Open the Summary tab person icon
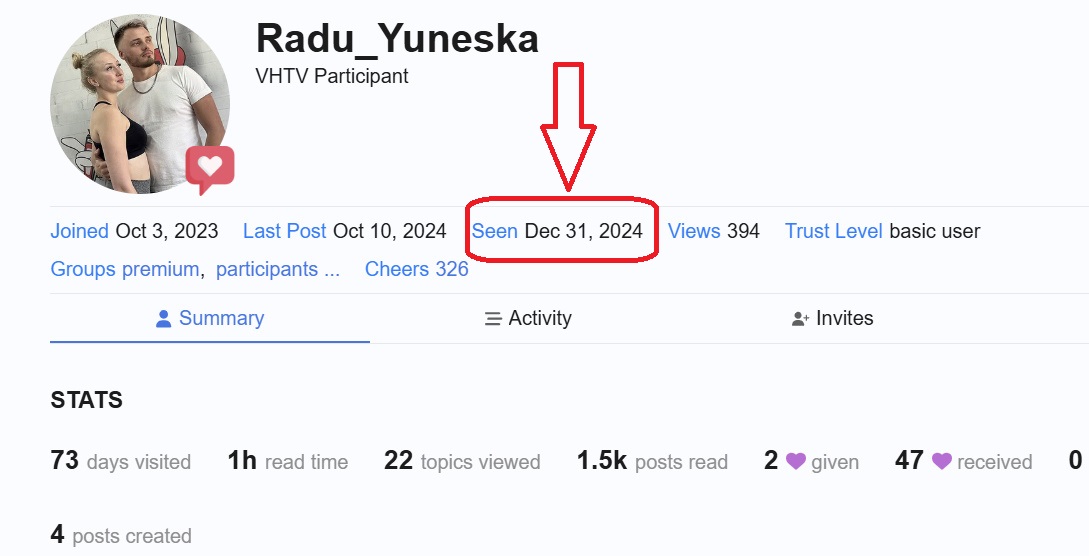Screen dimensions: 1089x556 click(163, 319)
